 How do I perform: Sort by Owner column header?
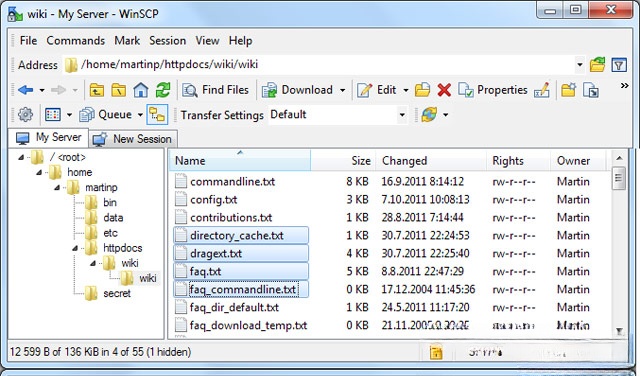click(579, 160)
